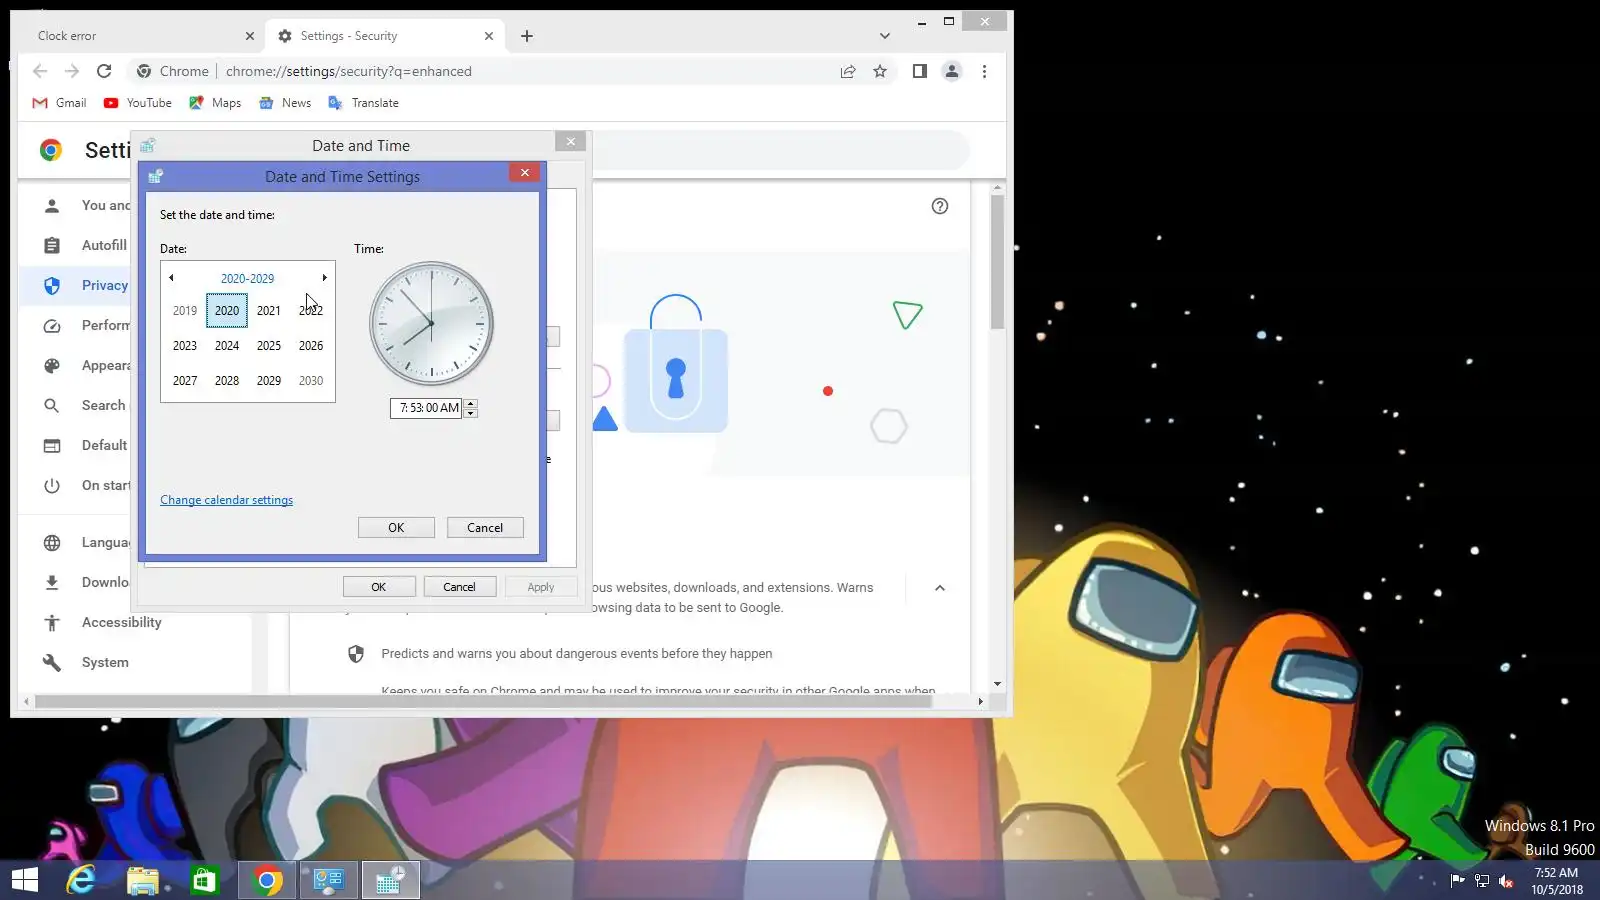
Task: Go back in Chrome navigation
Action: coord(40,71)
